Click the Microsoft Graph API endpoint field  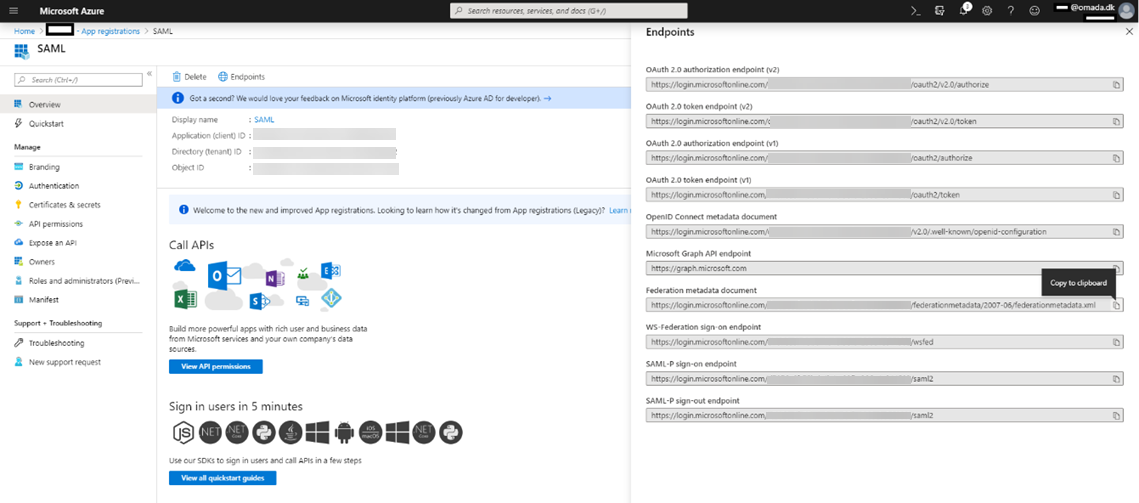[884, 268]
